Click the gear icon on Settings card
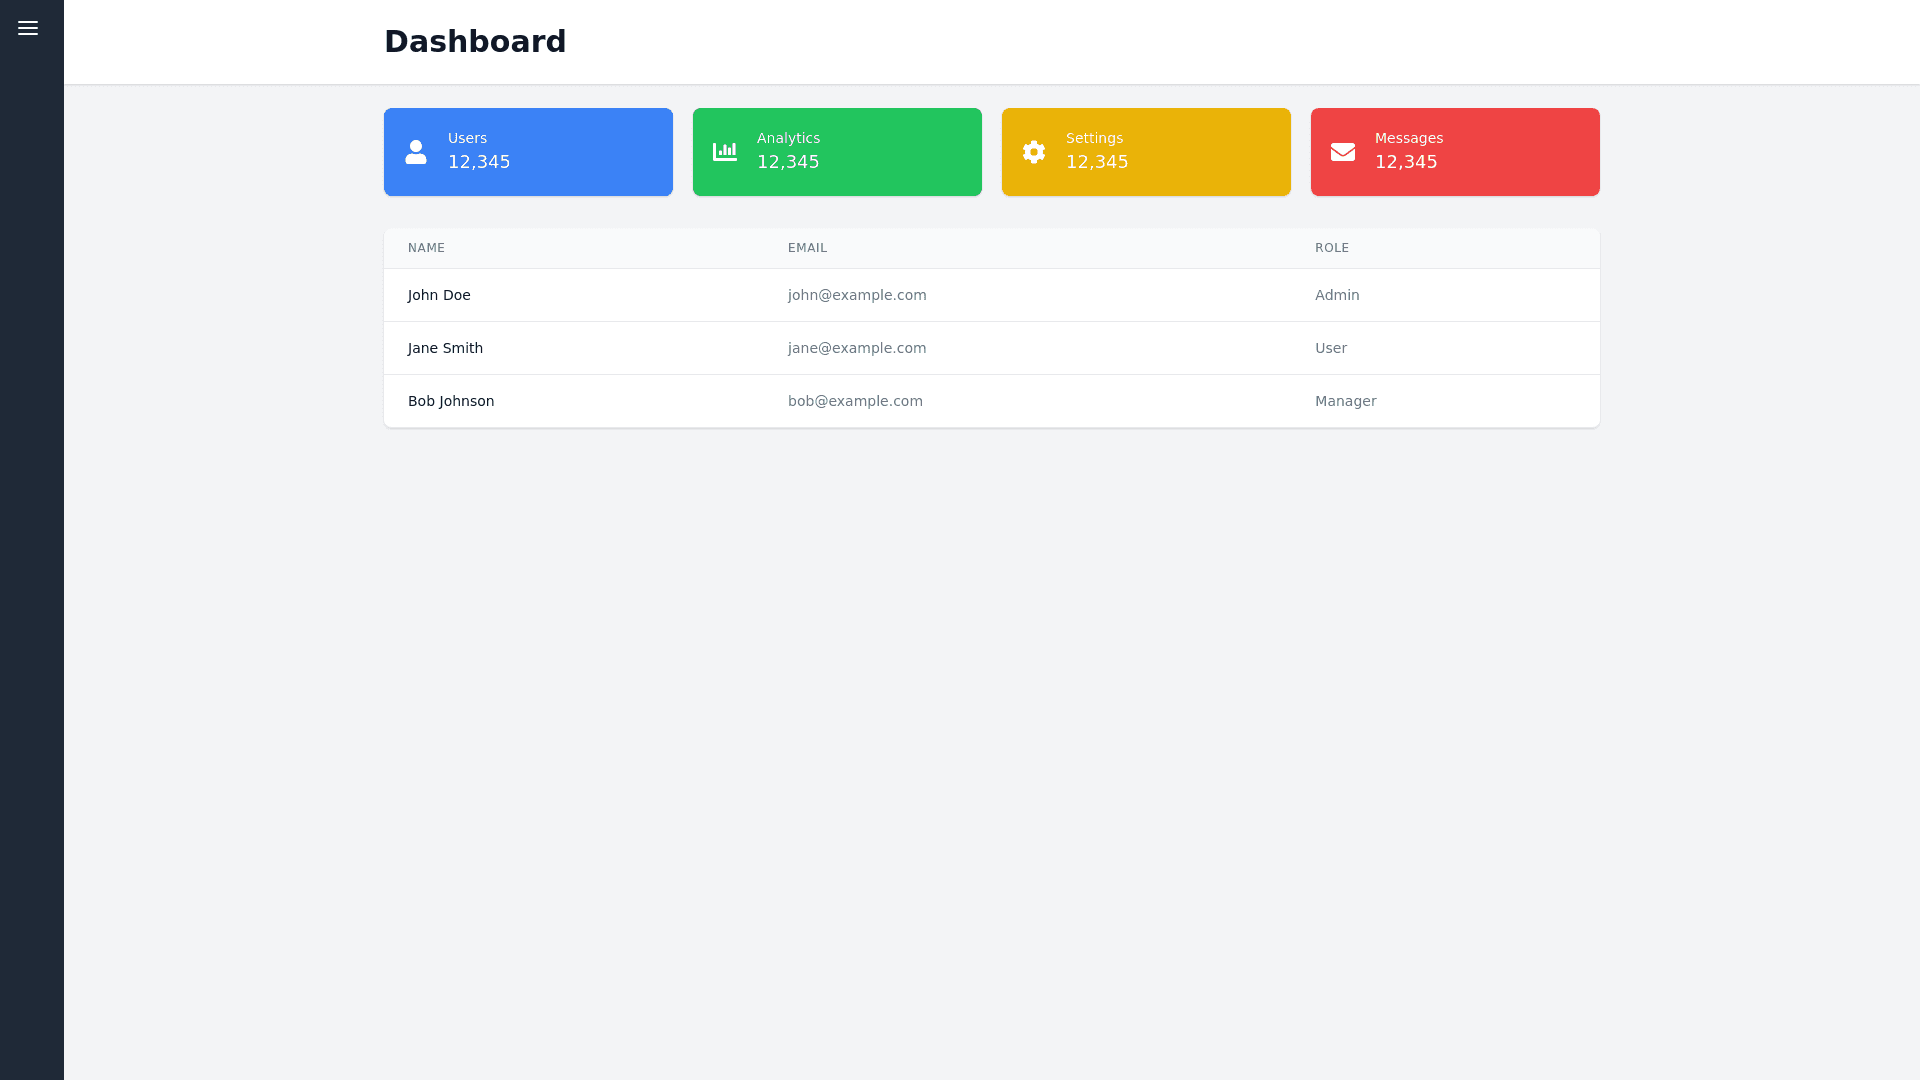1920x1080 pixels. 1034,152
